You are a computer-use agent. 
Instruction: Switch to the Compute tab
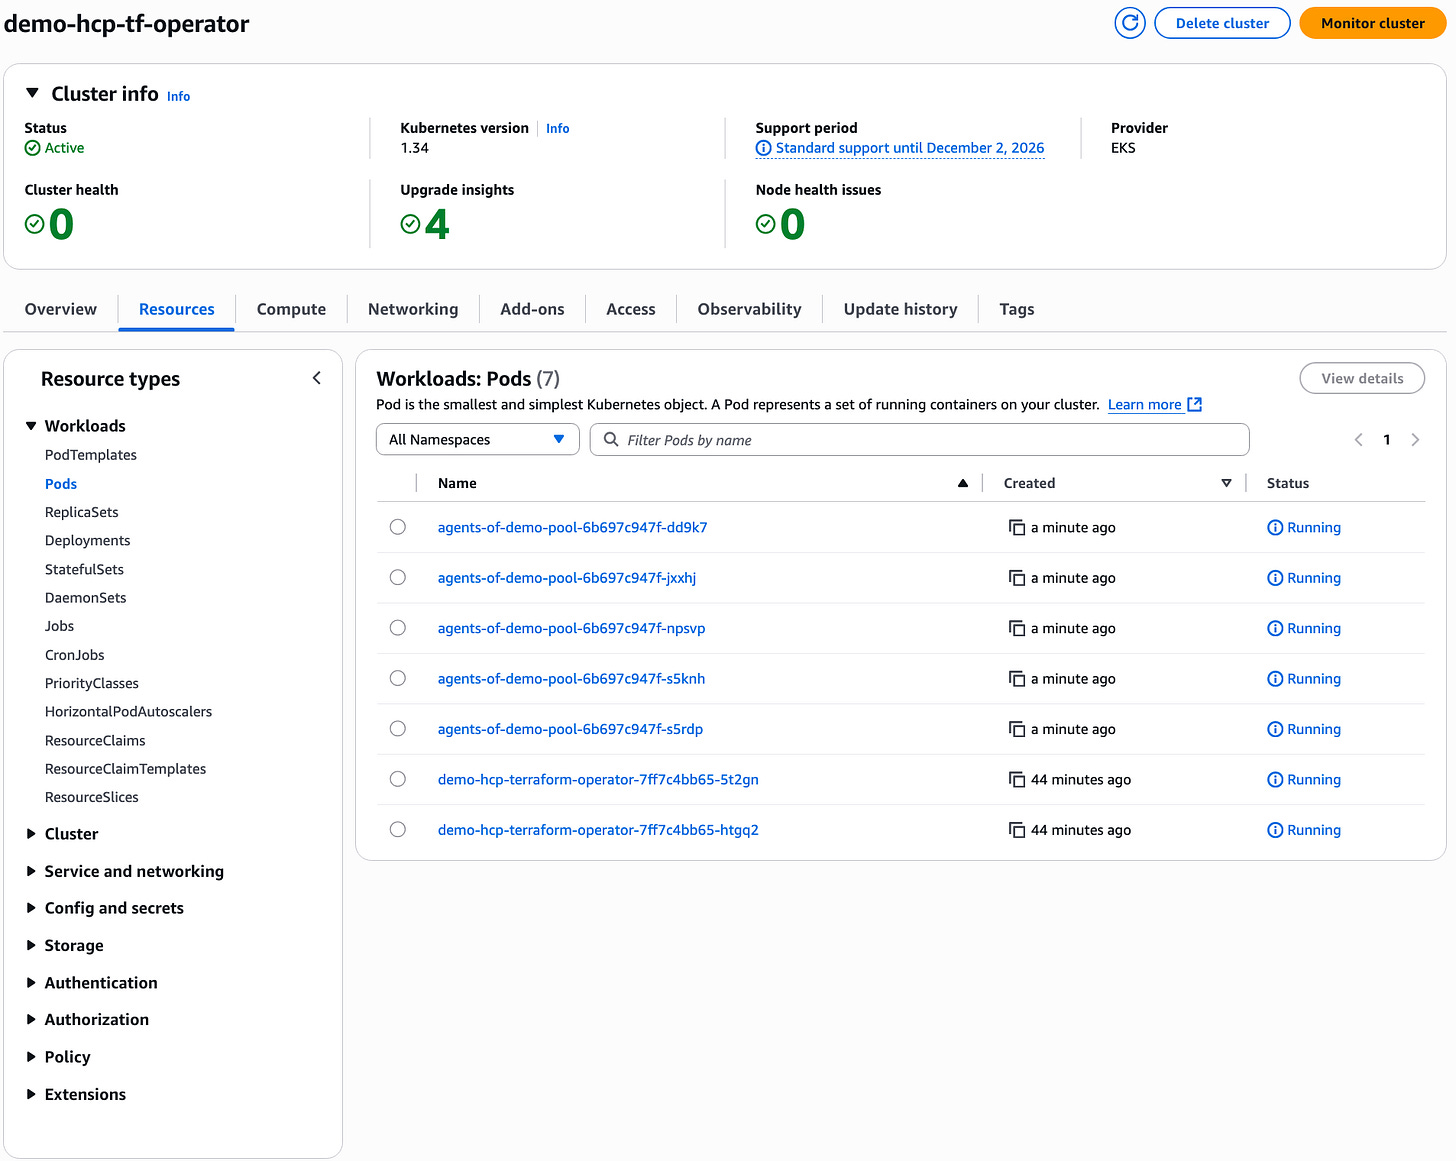pyautogui.click(x=291, y=309)
